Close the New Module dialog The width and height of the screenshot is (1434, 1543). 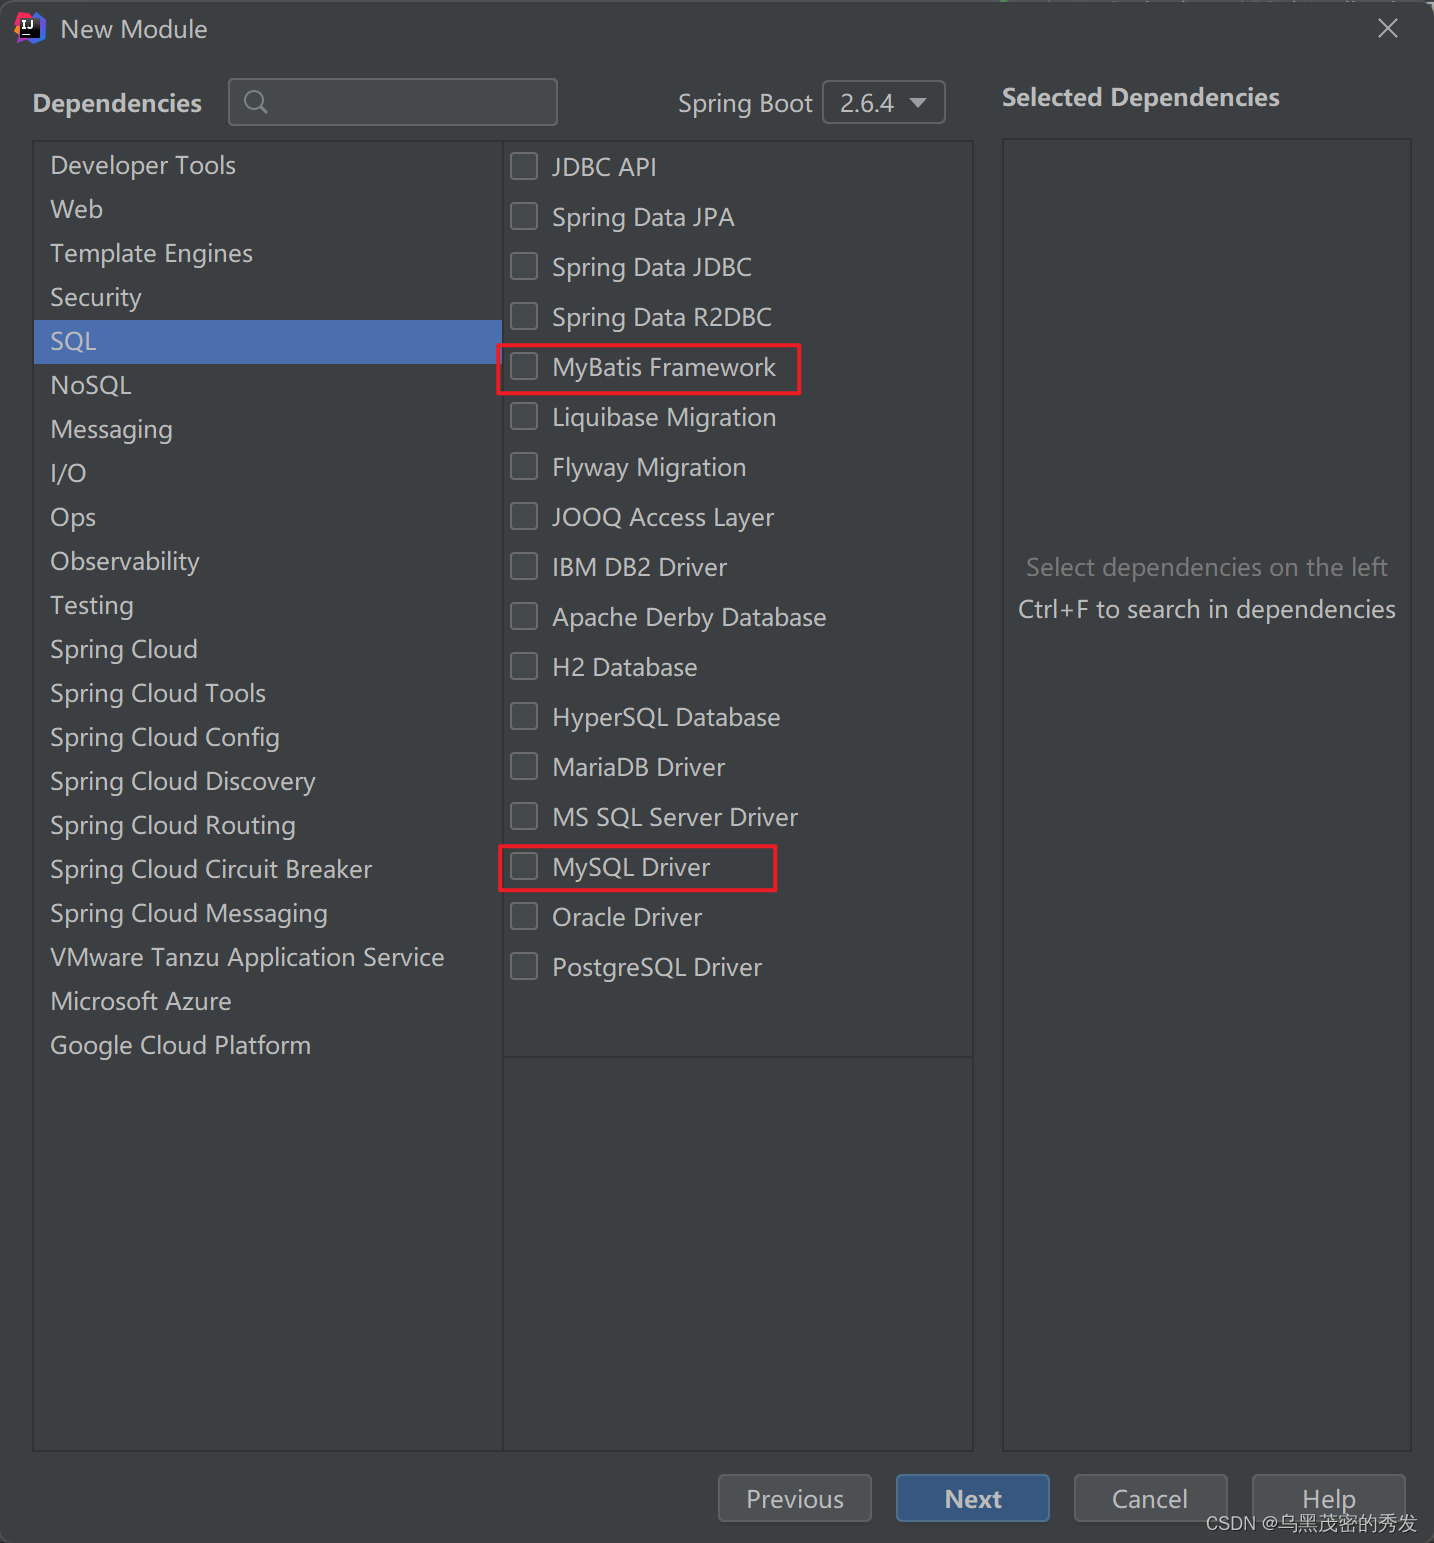(1388, 29)
